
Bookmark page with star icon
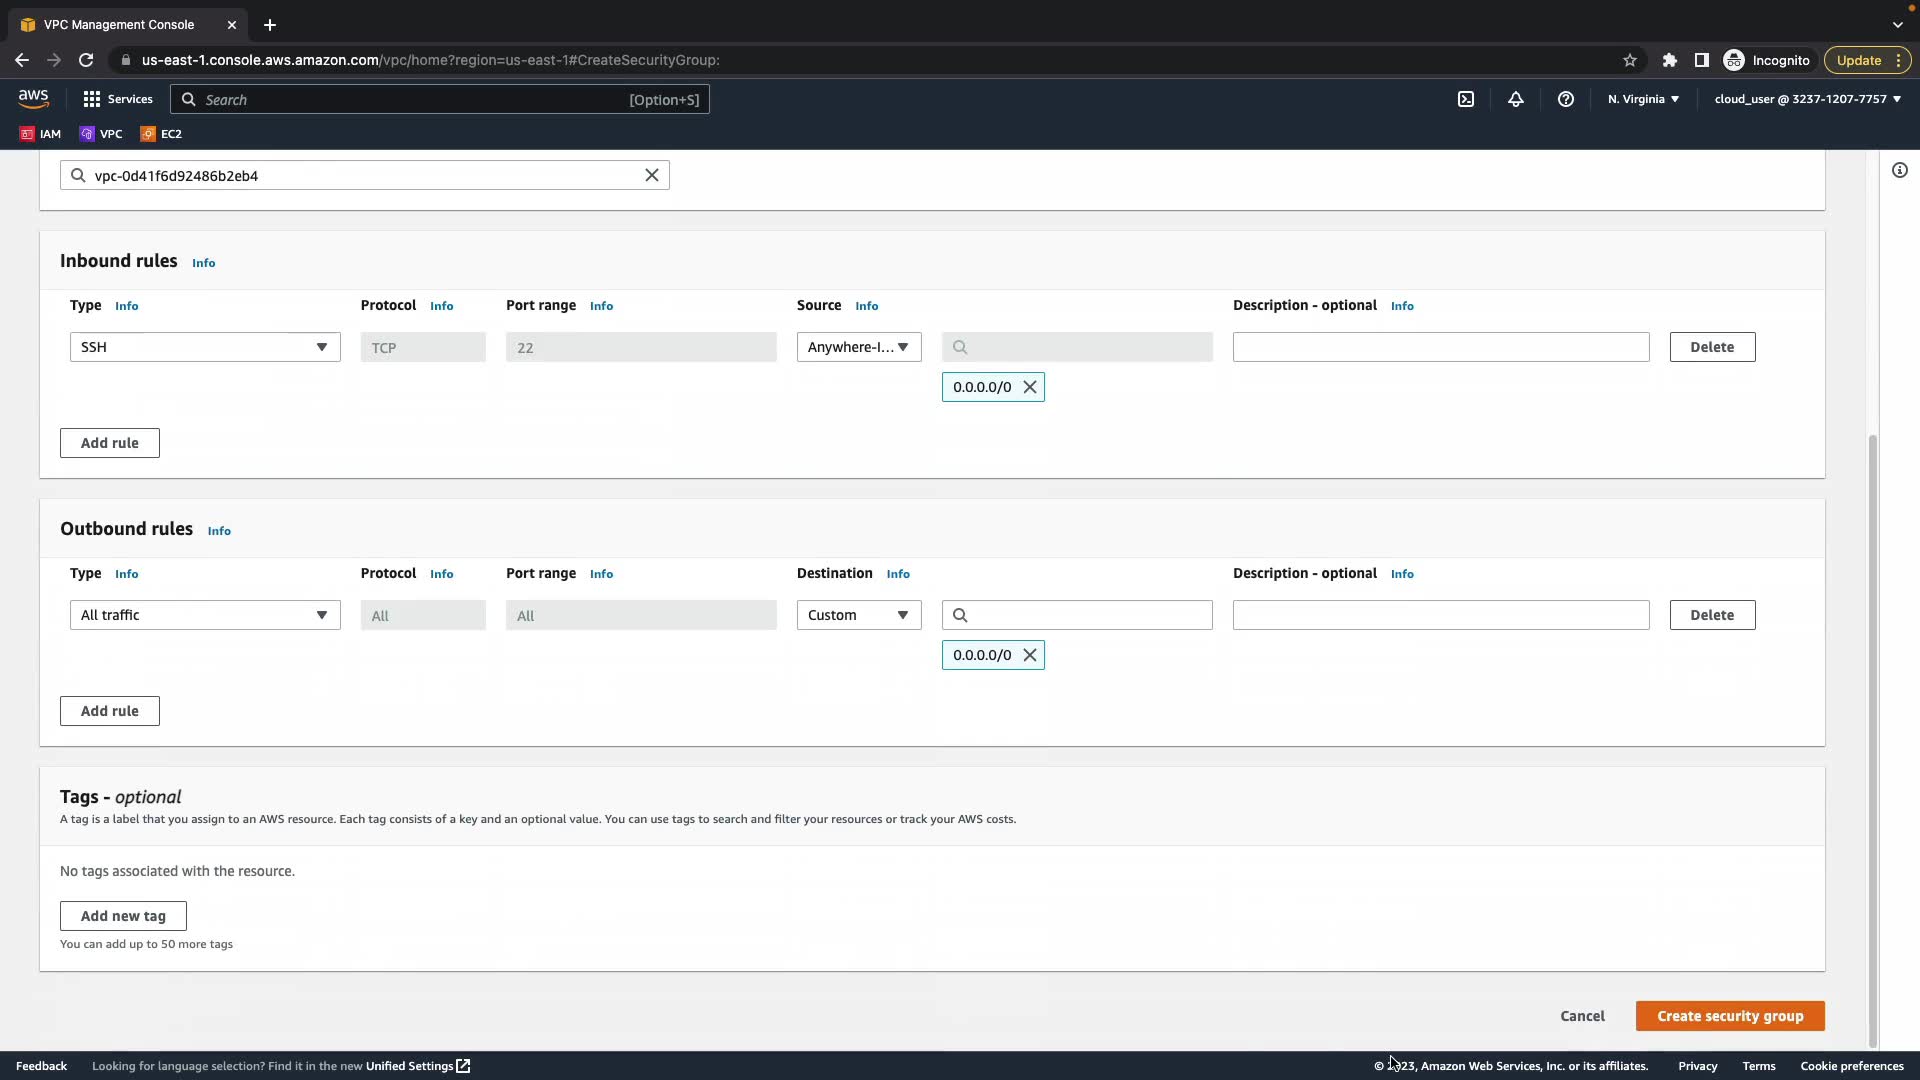click(x=1630, y=60)
